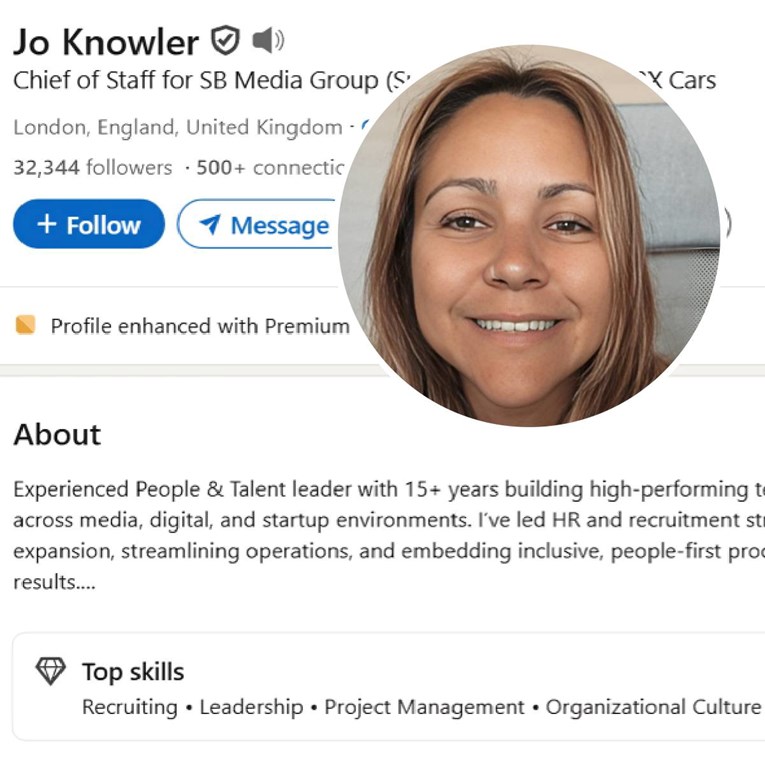Screen dimensions: 765x765
Task: Click the paper plane Message icon
Action: tap(210, 224)
